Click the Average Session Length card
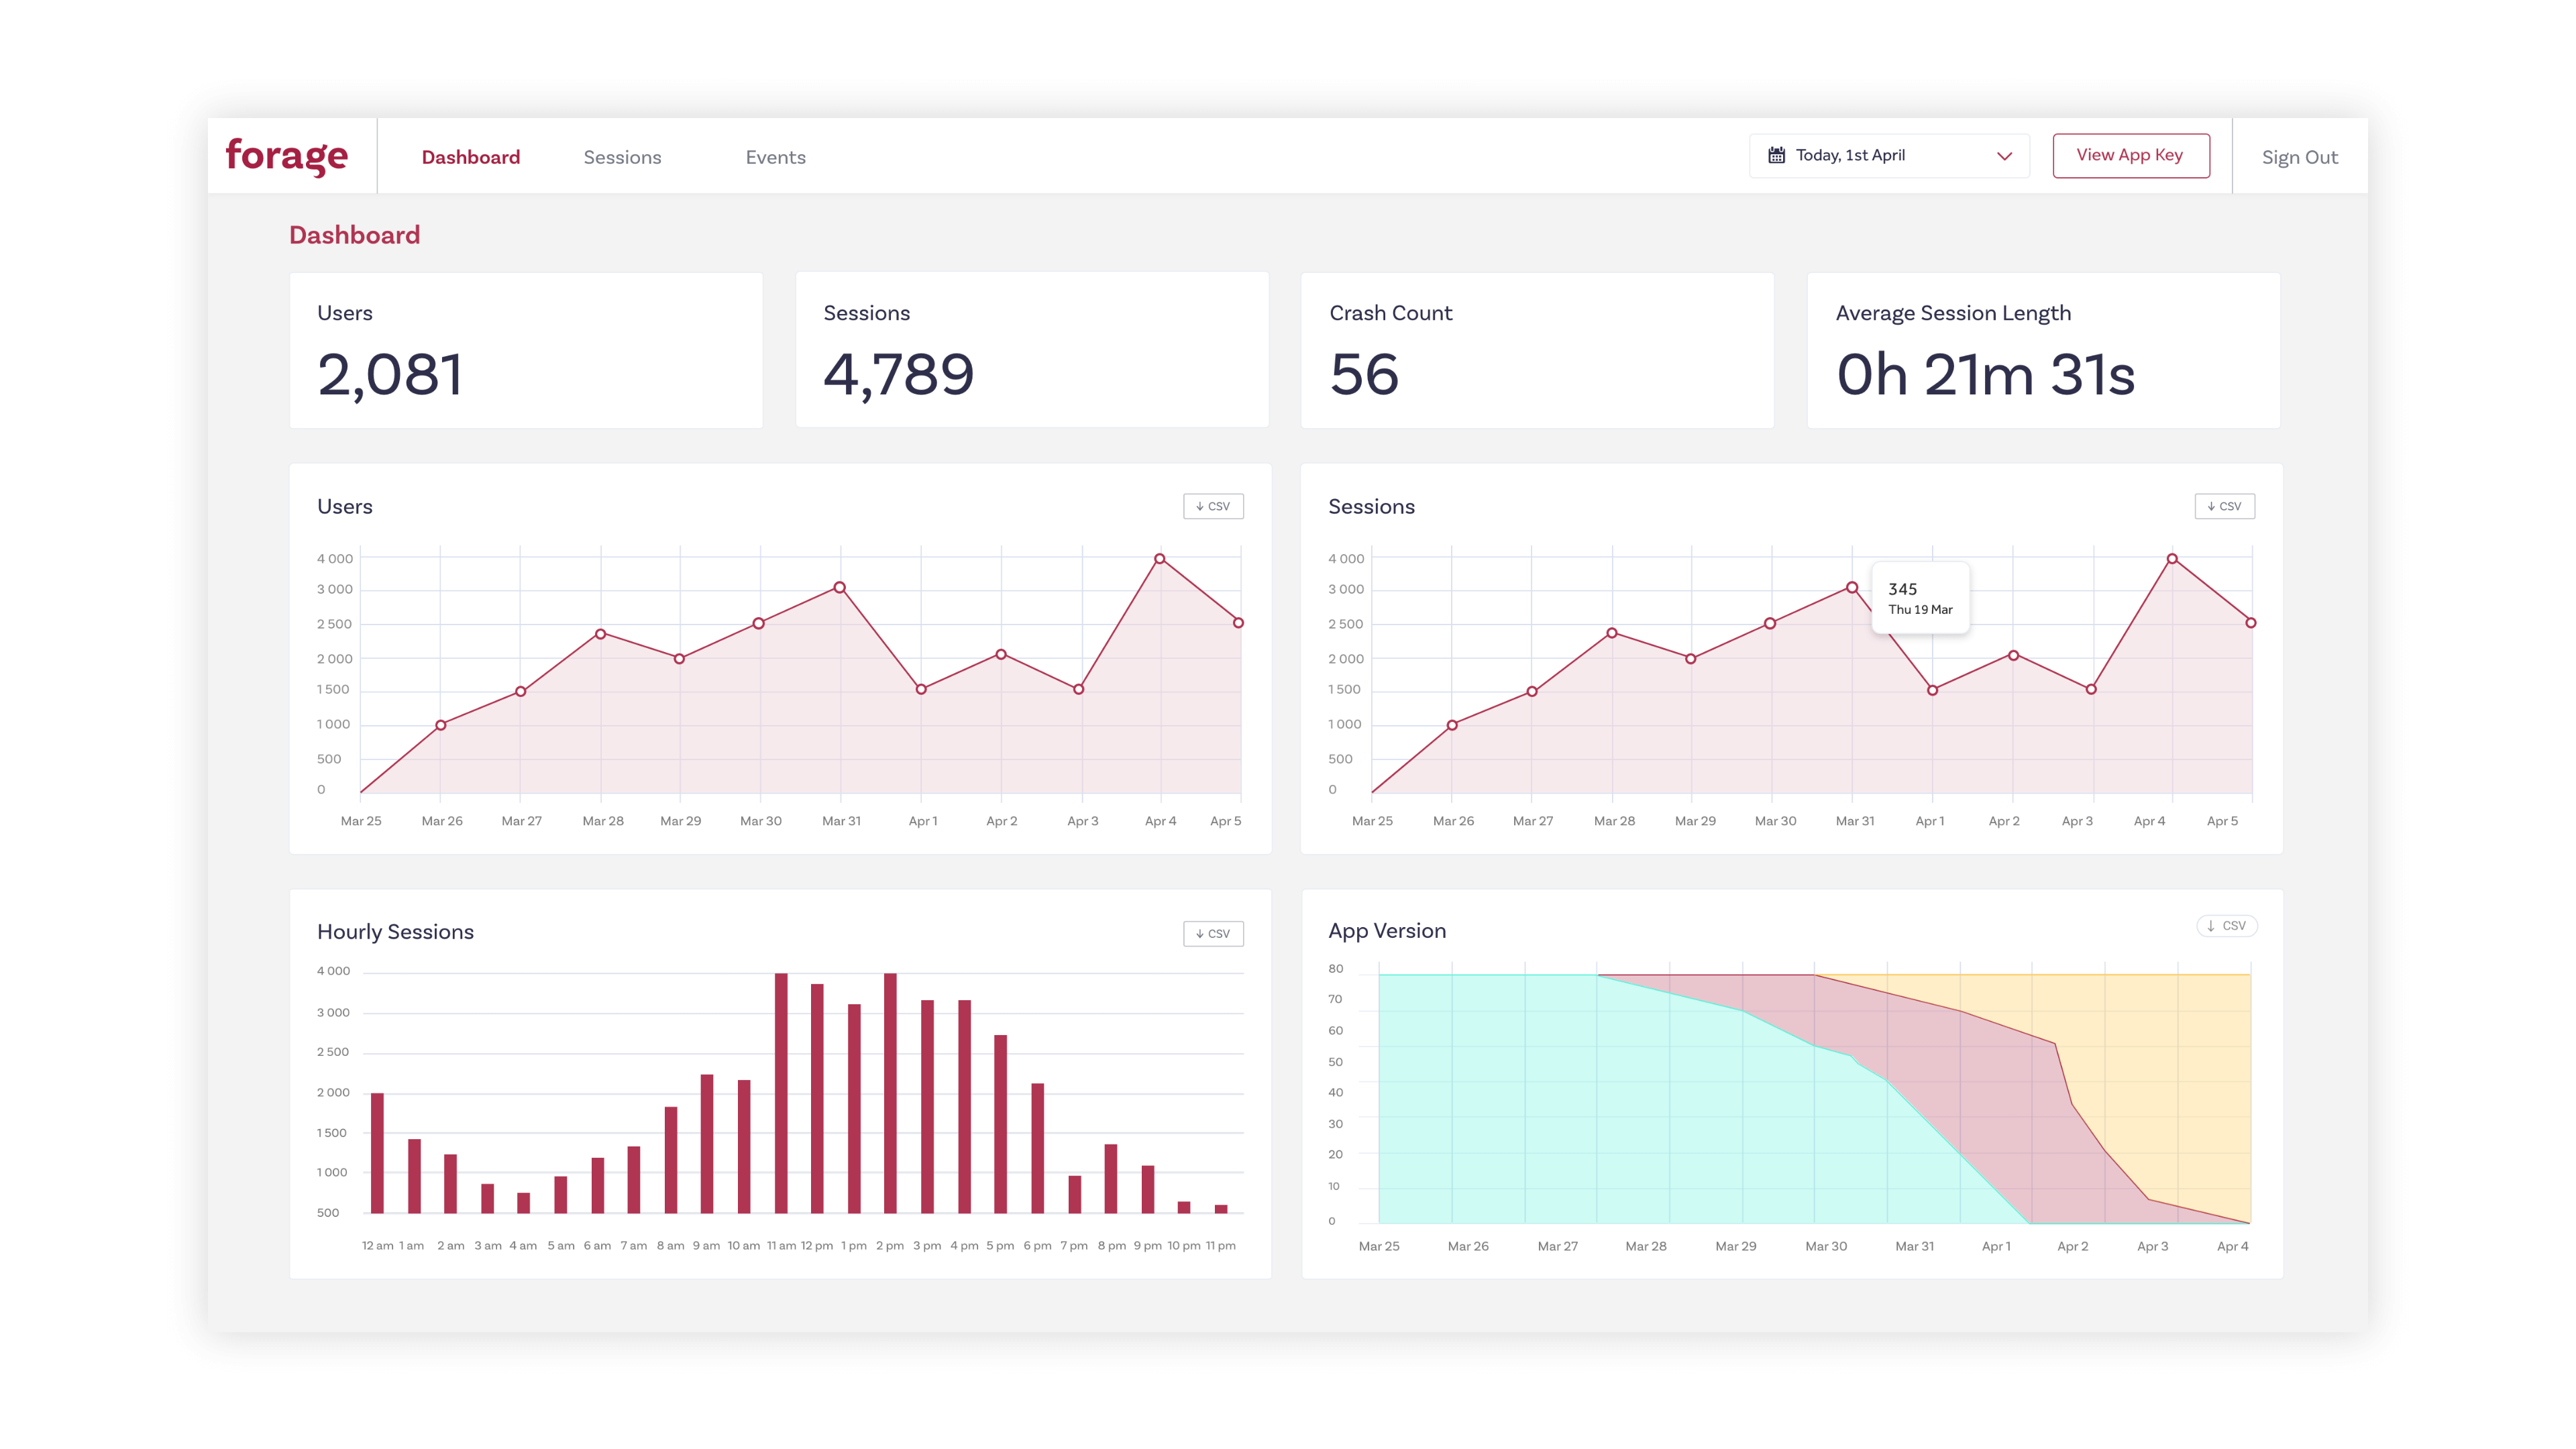This screenshot has width=2576, height=1449. (2043, 350)
